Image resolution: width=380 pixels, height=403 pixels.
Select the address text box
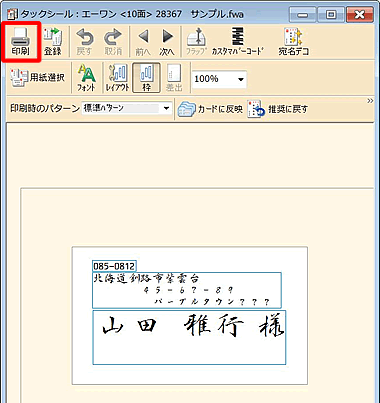187,290
